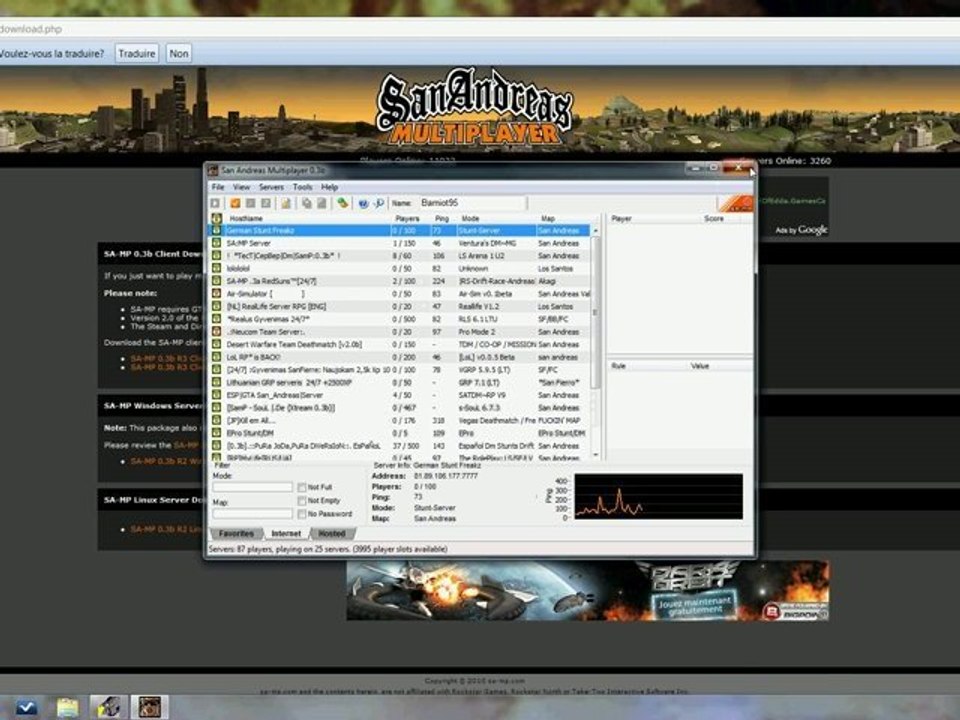Enable the No Password filter checkbox
This screenshot has height=720, width=960.
click(x=302, y=514)
